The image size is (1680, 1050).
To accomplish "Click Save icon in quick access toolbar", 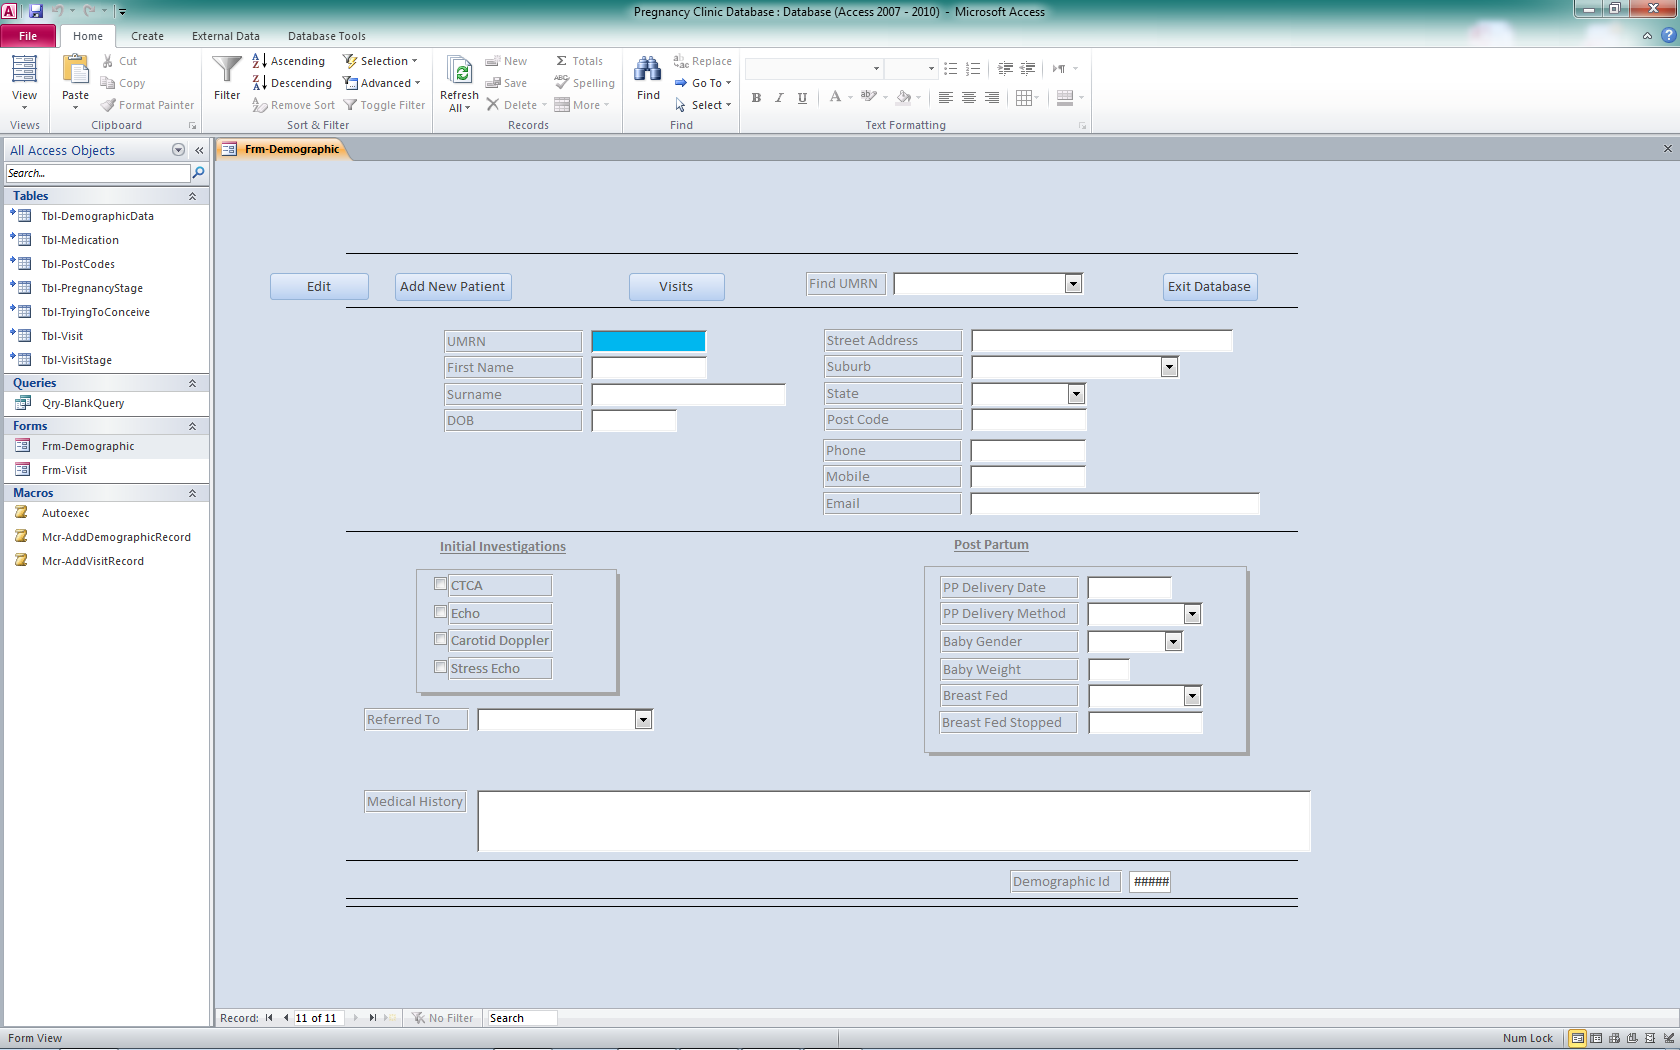I will point(36,11).
